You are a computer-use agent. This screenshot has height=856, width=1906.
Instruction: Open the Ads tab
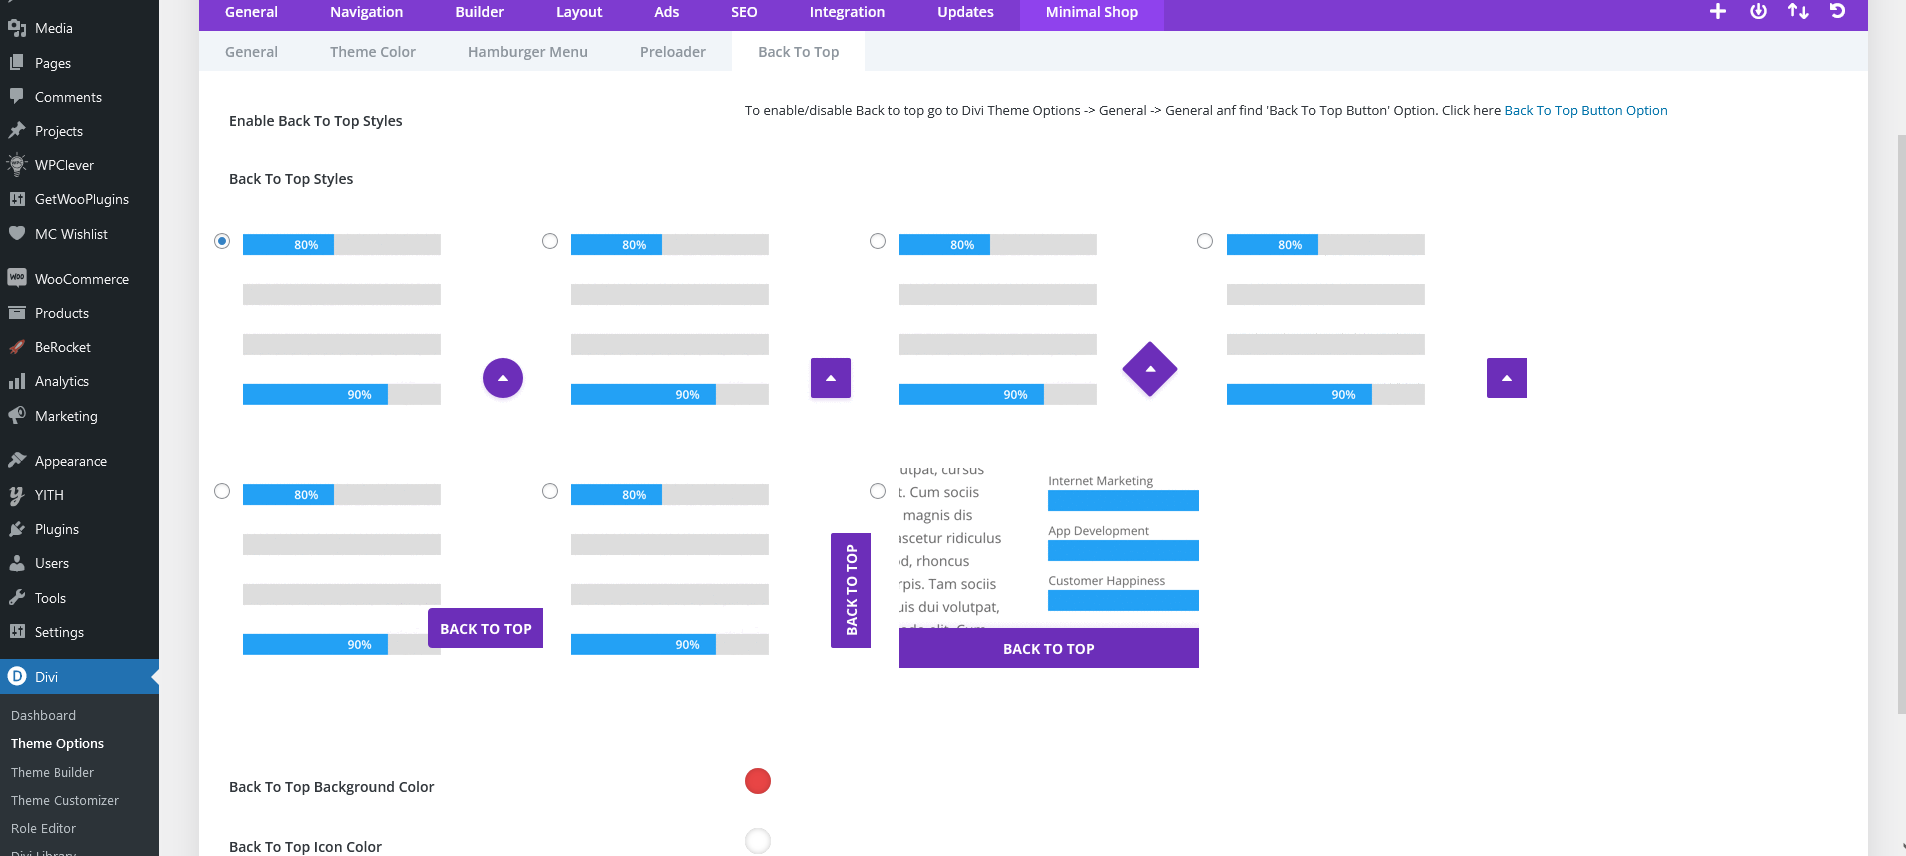click(x=667, y=12)
